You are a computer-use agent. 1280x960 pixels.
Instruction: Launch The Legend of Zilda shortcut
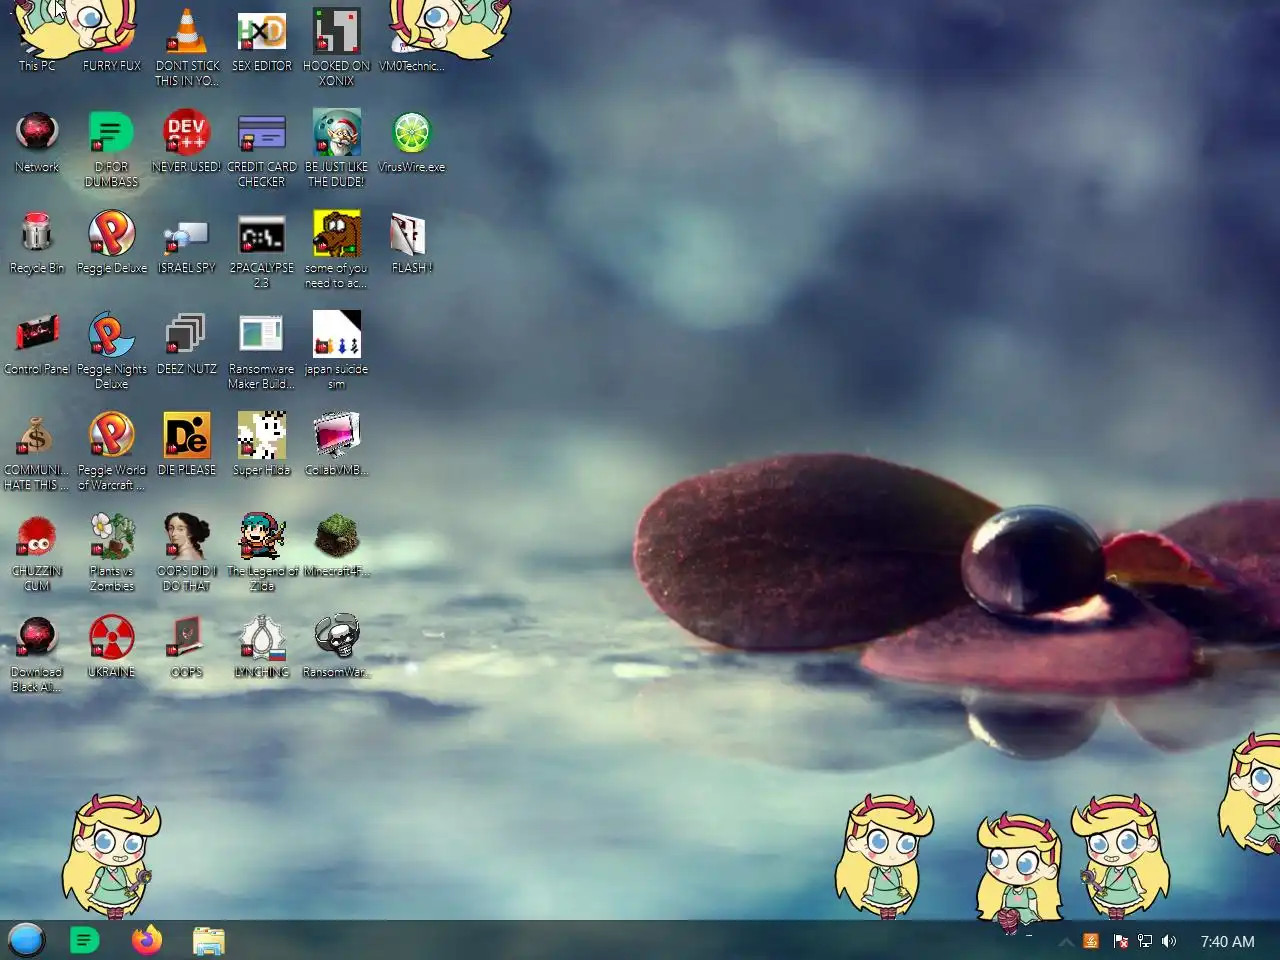pyautogui.click(x=262, y=552)
